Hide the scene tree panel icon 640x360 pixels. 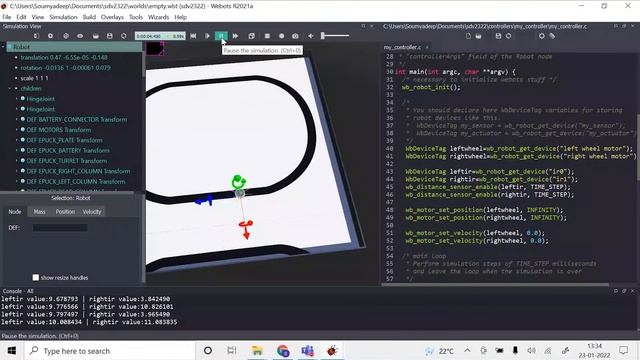(x=36, y=36)
